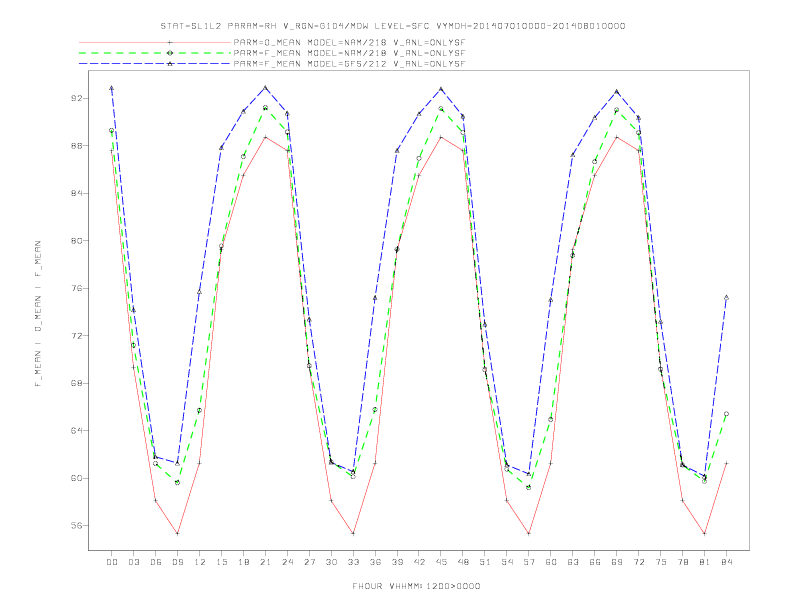Viewport: 792px width, 612px height.
Task: Click the x-axis tick label 63
Action: click(573, 562)
